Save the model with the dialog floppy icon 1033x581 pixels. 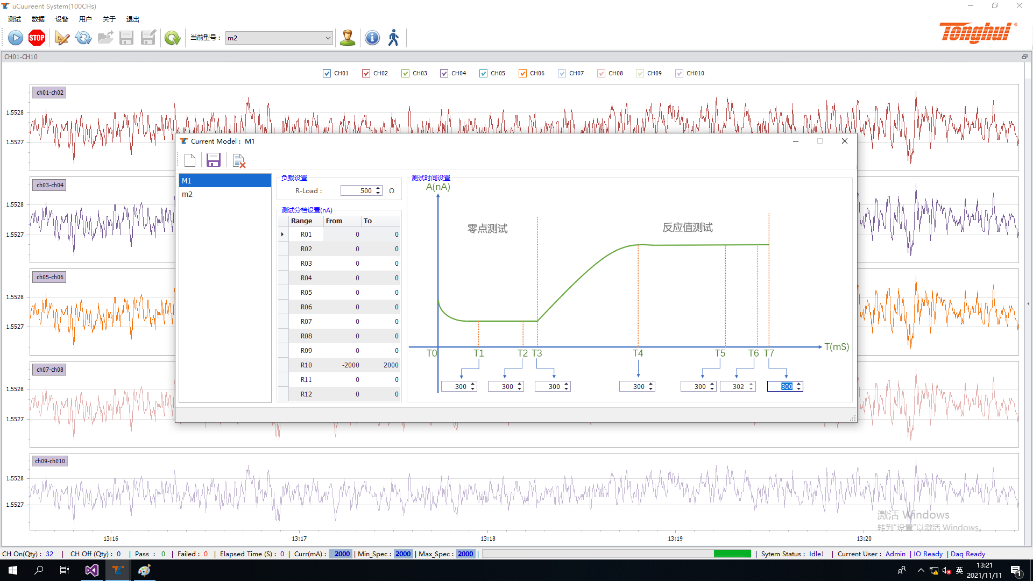pyautogui.click(x=213, y=161)
